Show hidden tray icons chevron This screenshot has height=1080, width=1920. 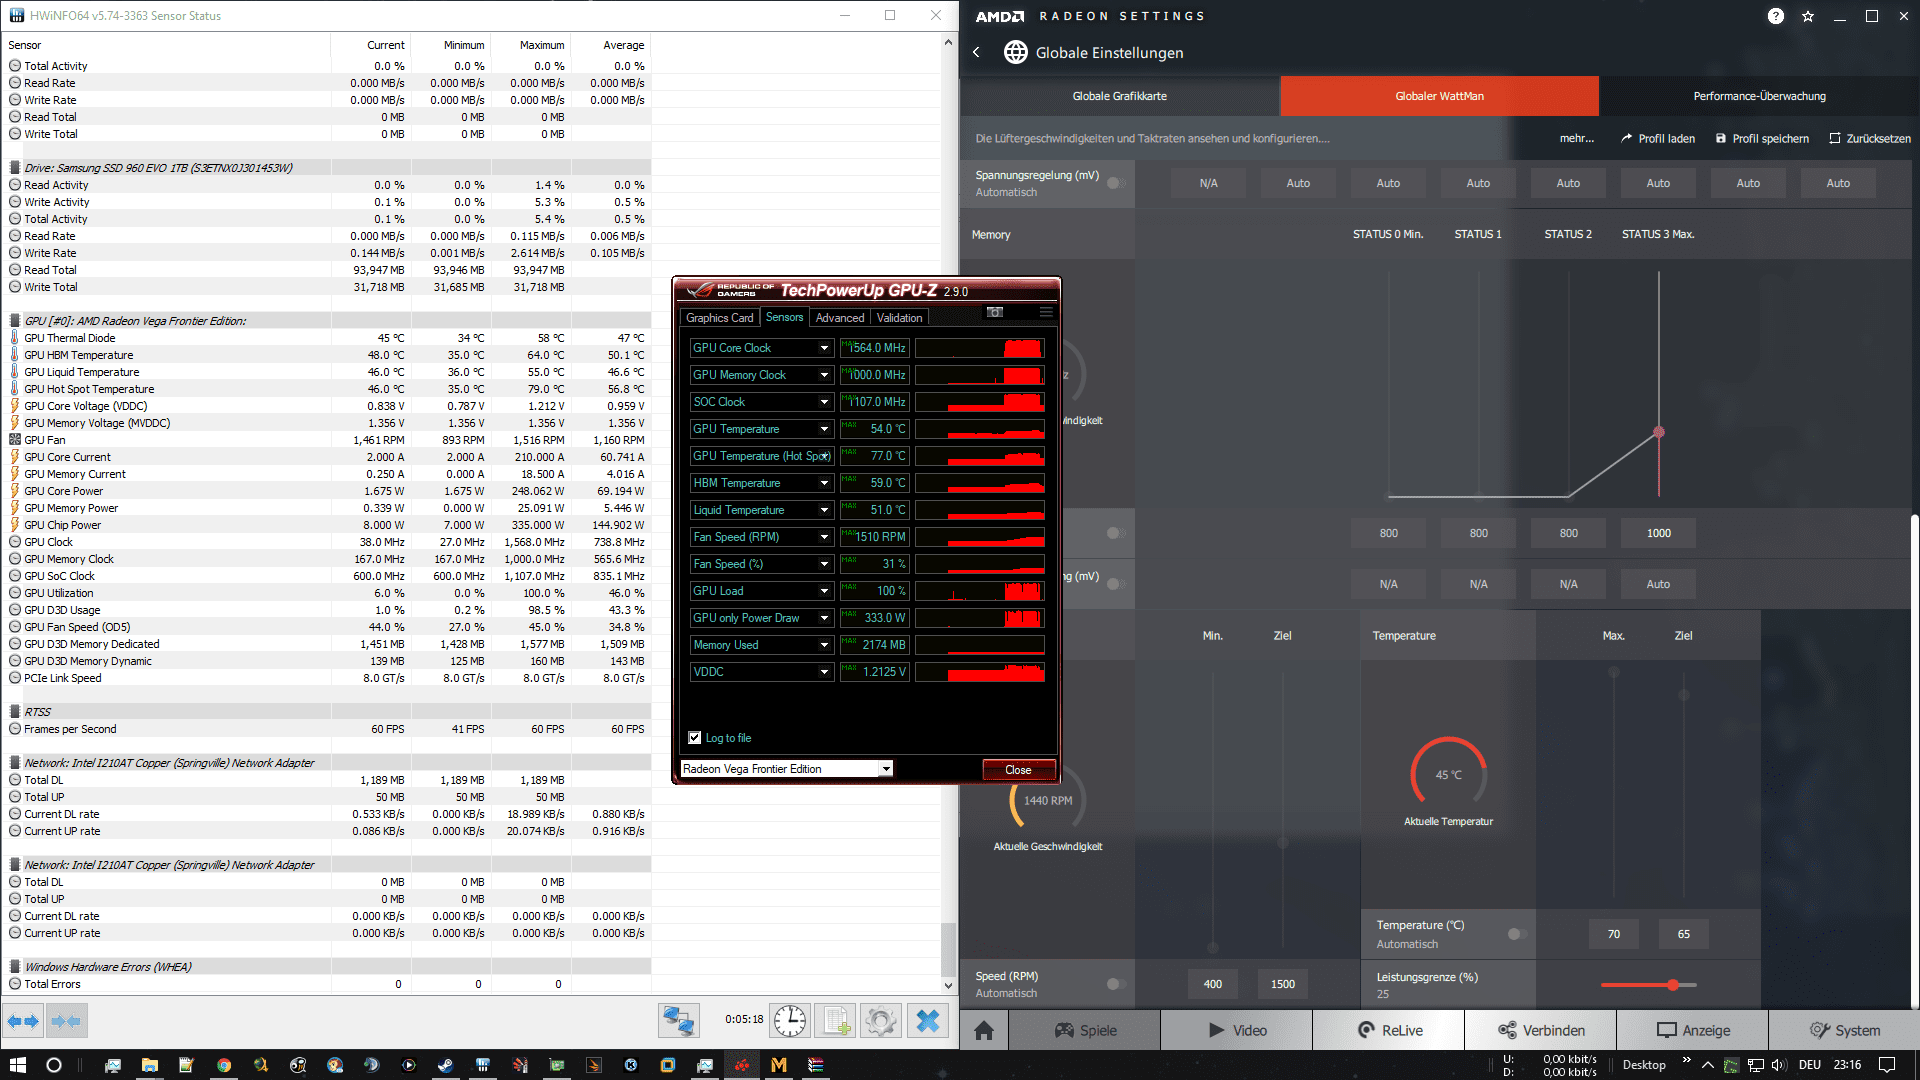click(x=1708, y=1065)
